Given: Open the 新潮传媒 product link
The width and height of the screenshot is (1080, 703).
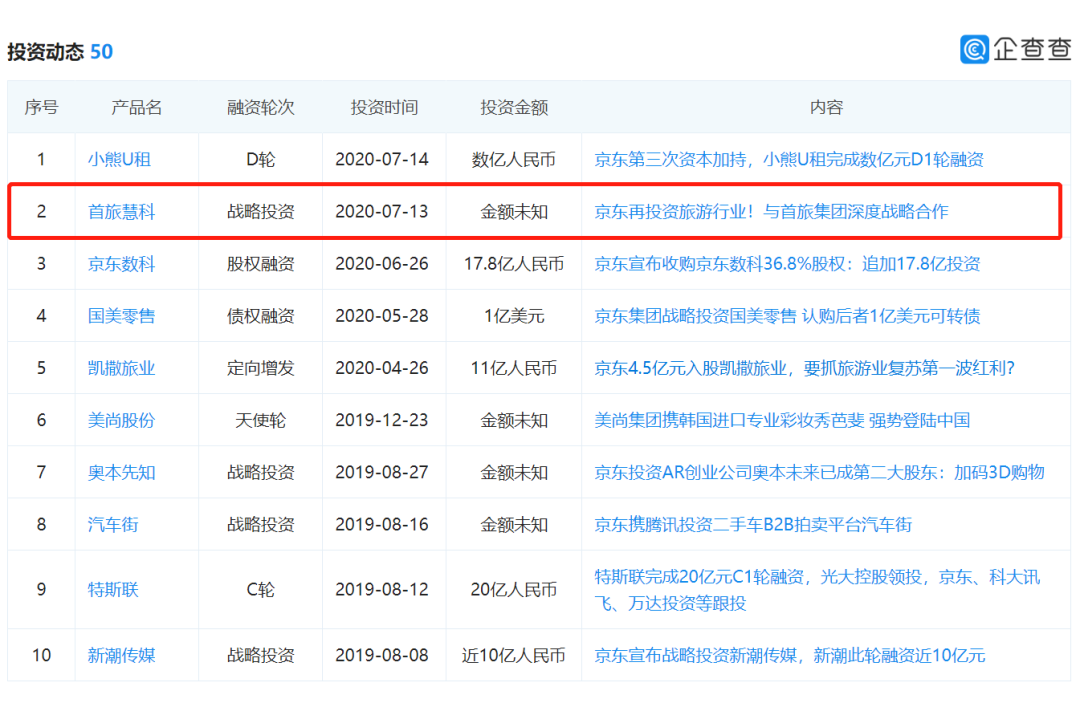Looking at the screenshot, I should (121, 655).
